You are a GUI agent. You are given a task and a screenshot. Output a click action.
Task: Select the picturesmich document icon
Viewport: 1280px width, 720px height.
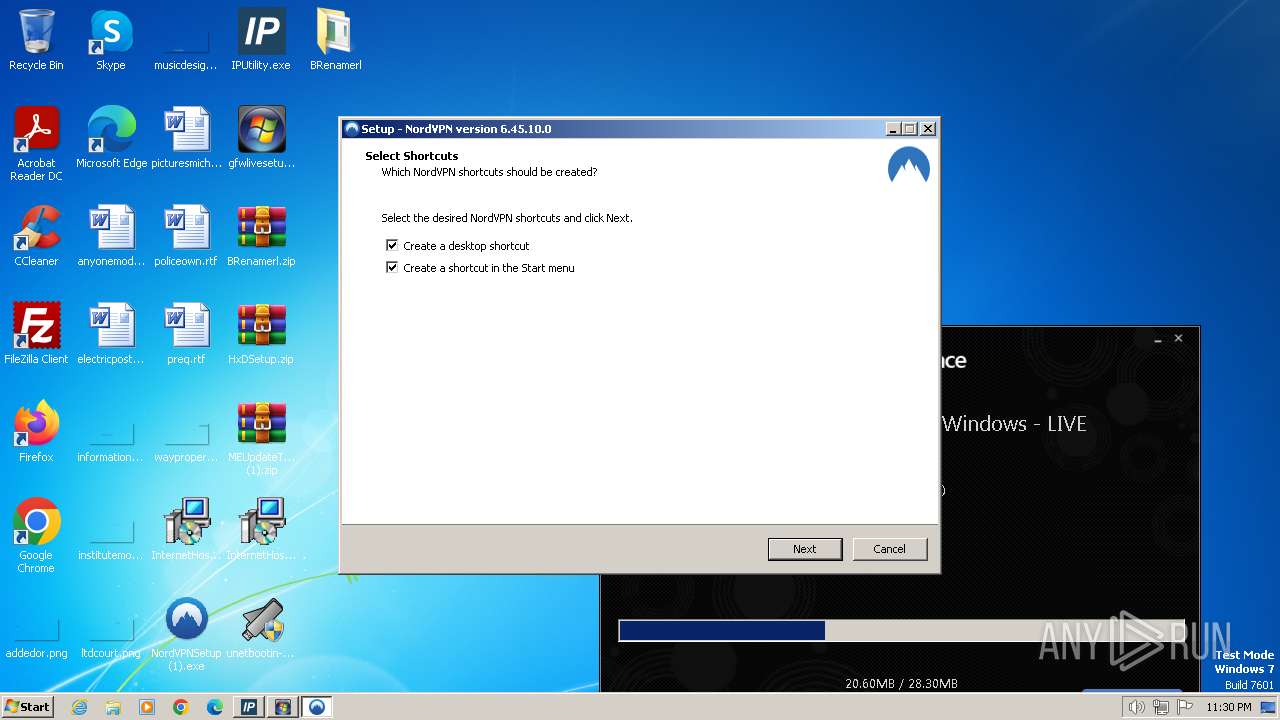click(187, 138)
